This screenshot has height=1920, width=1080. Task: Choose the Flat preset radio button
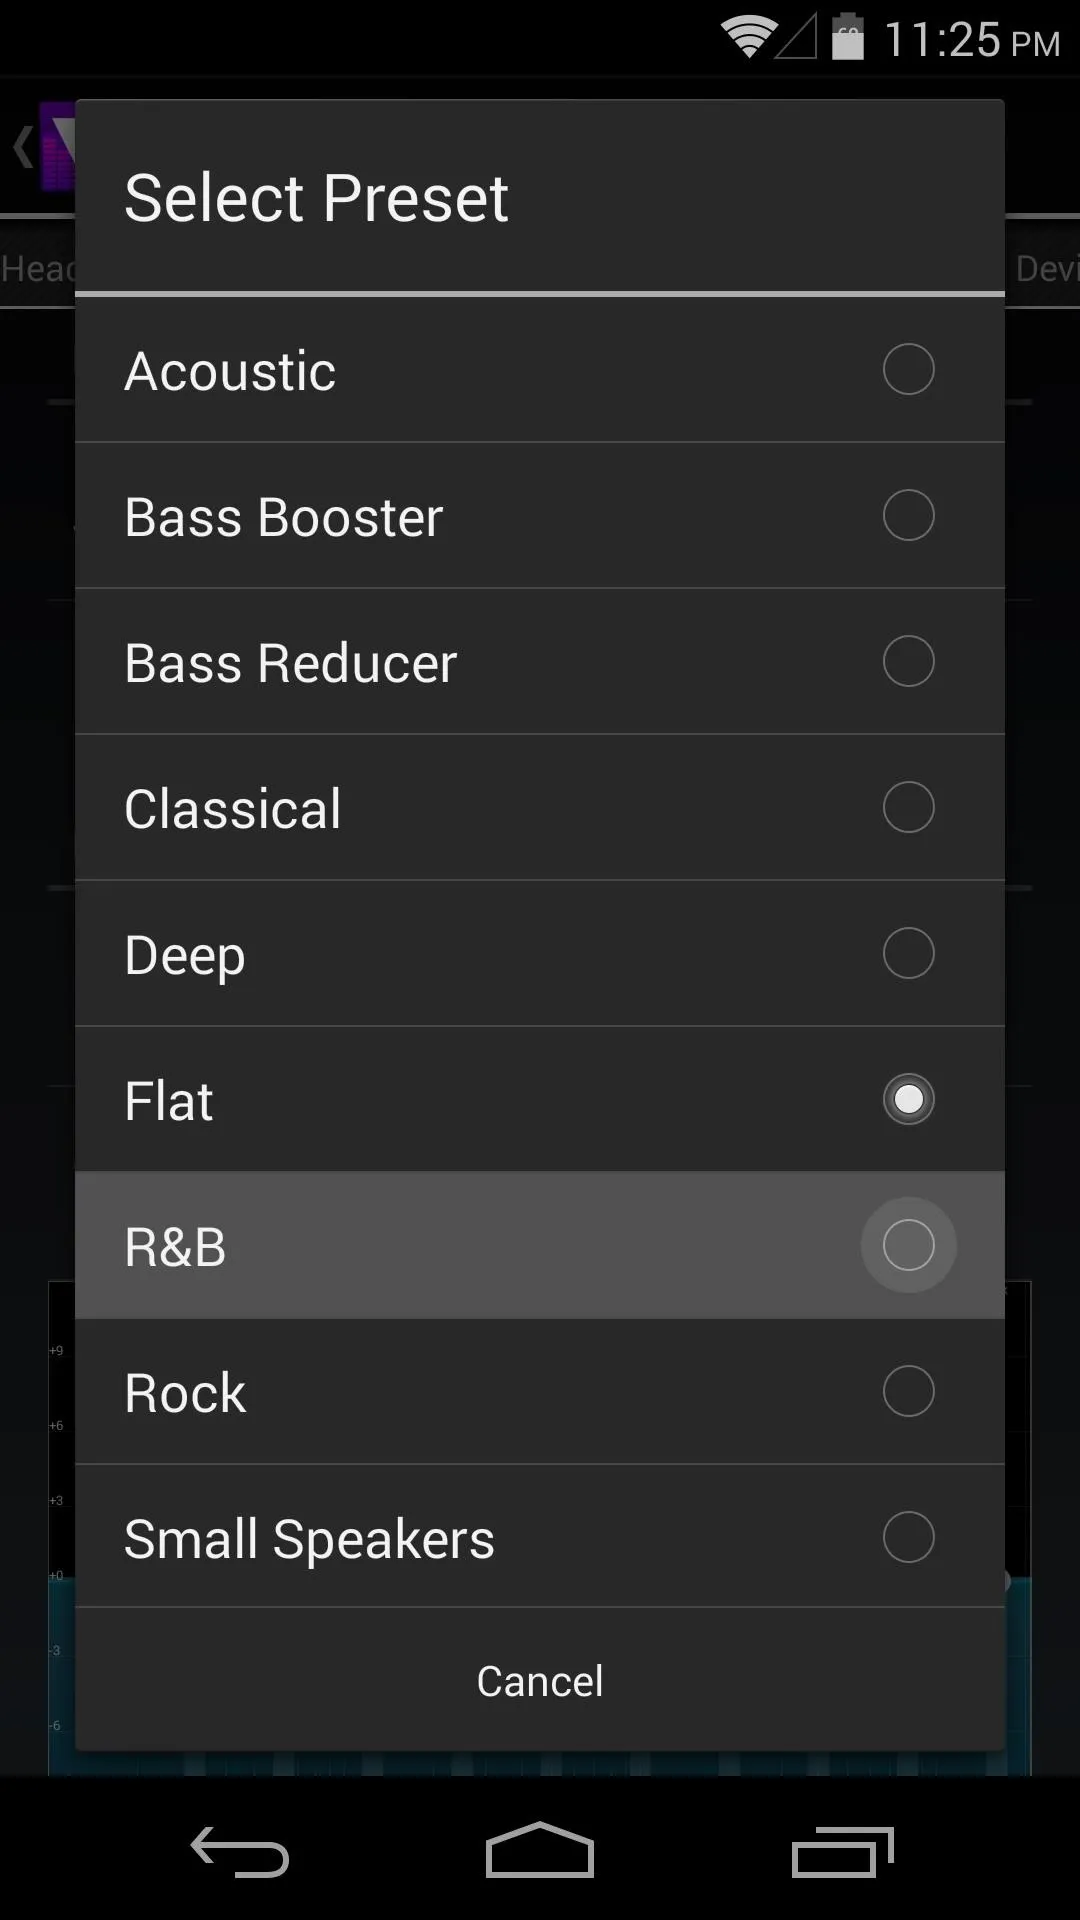pyautogui.click(x=908, y=1099)
